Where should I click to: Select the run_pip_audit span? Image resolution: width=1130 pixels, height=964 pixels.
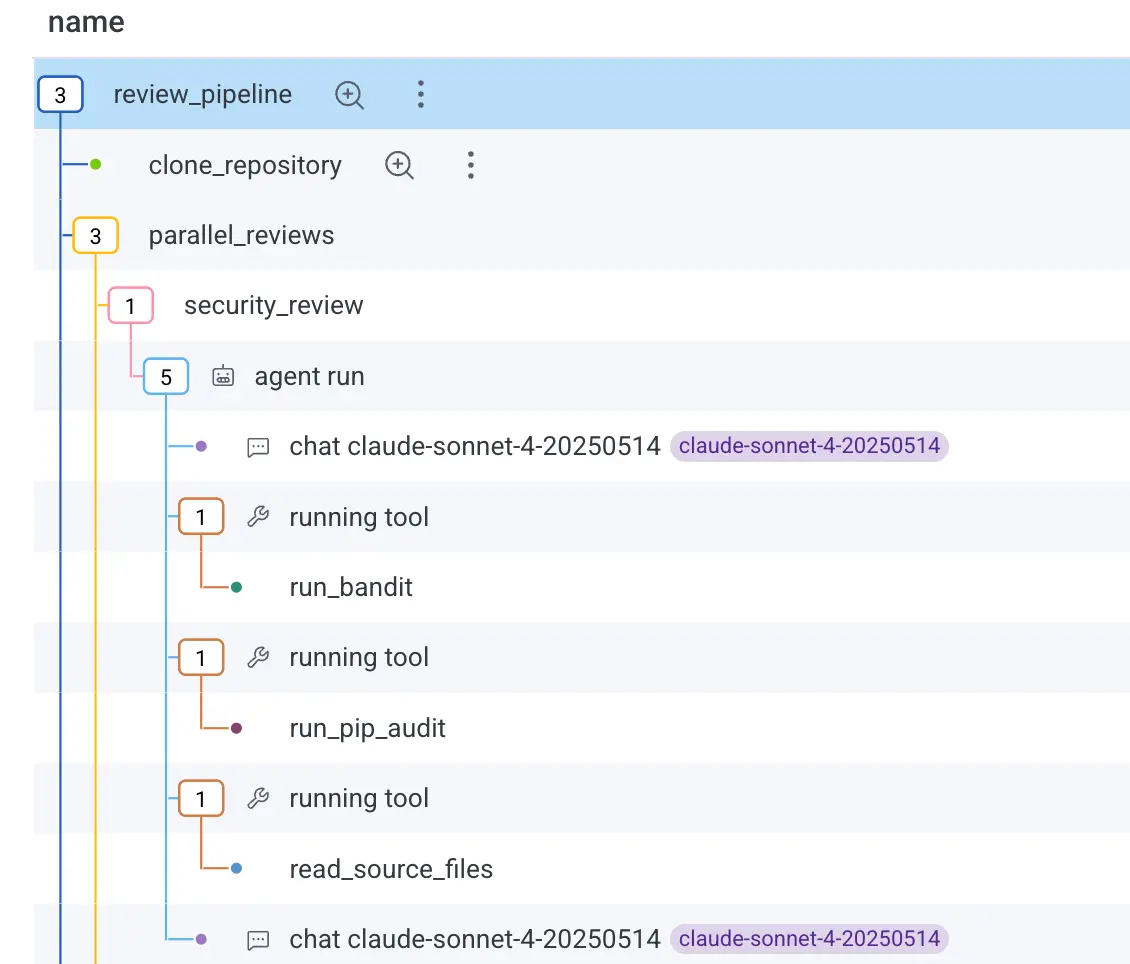point(367,728)
